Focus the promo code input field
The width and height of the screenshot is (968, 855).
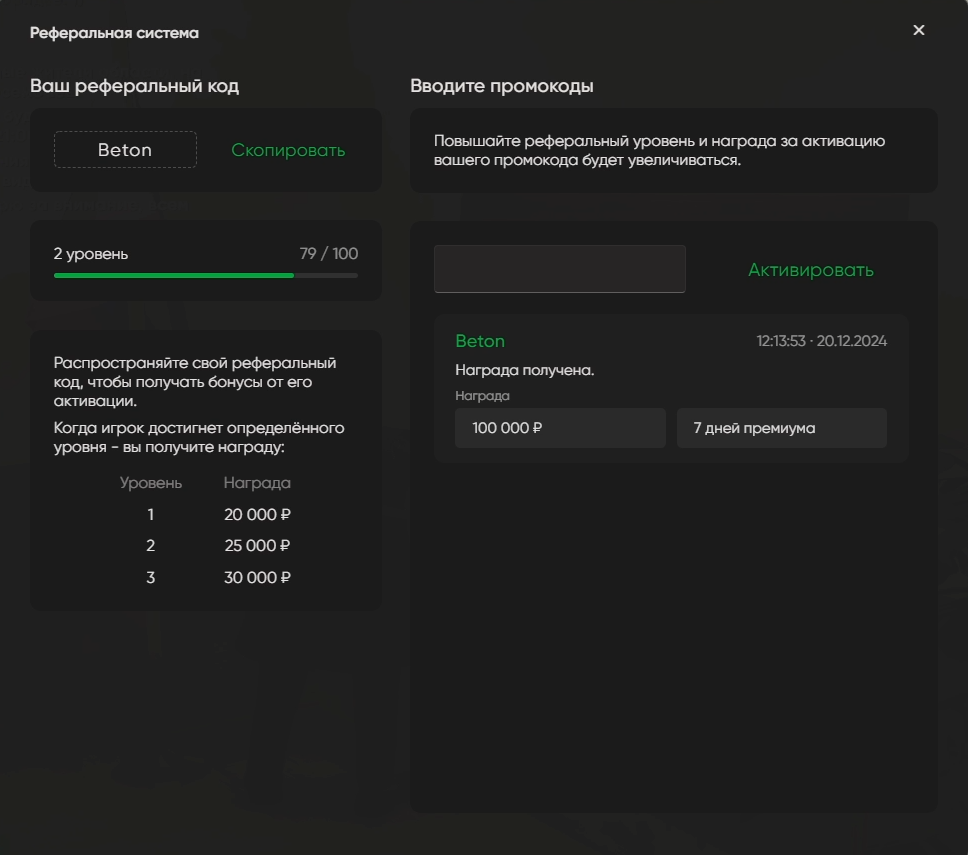pos(559,269)
